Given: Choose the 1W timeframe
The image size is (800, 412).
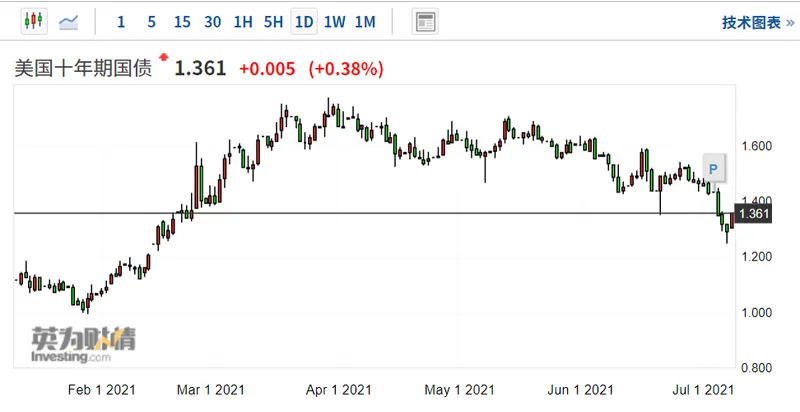Looking at the screenshot, I should [334, 21].
